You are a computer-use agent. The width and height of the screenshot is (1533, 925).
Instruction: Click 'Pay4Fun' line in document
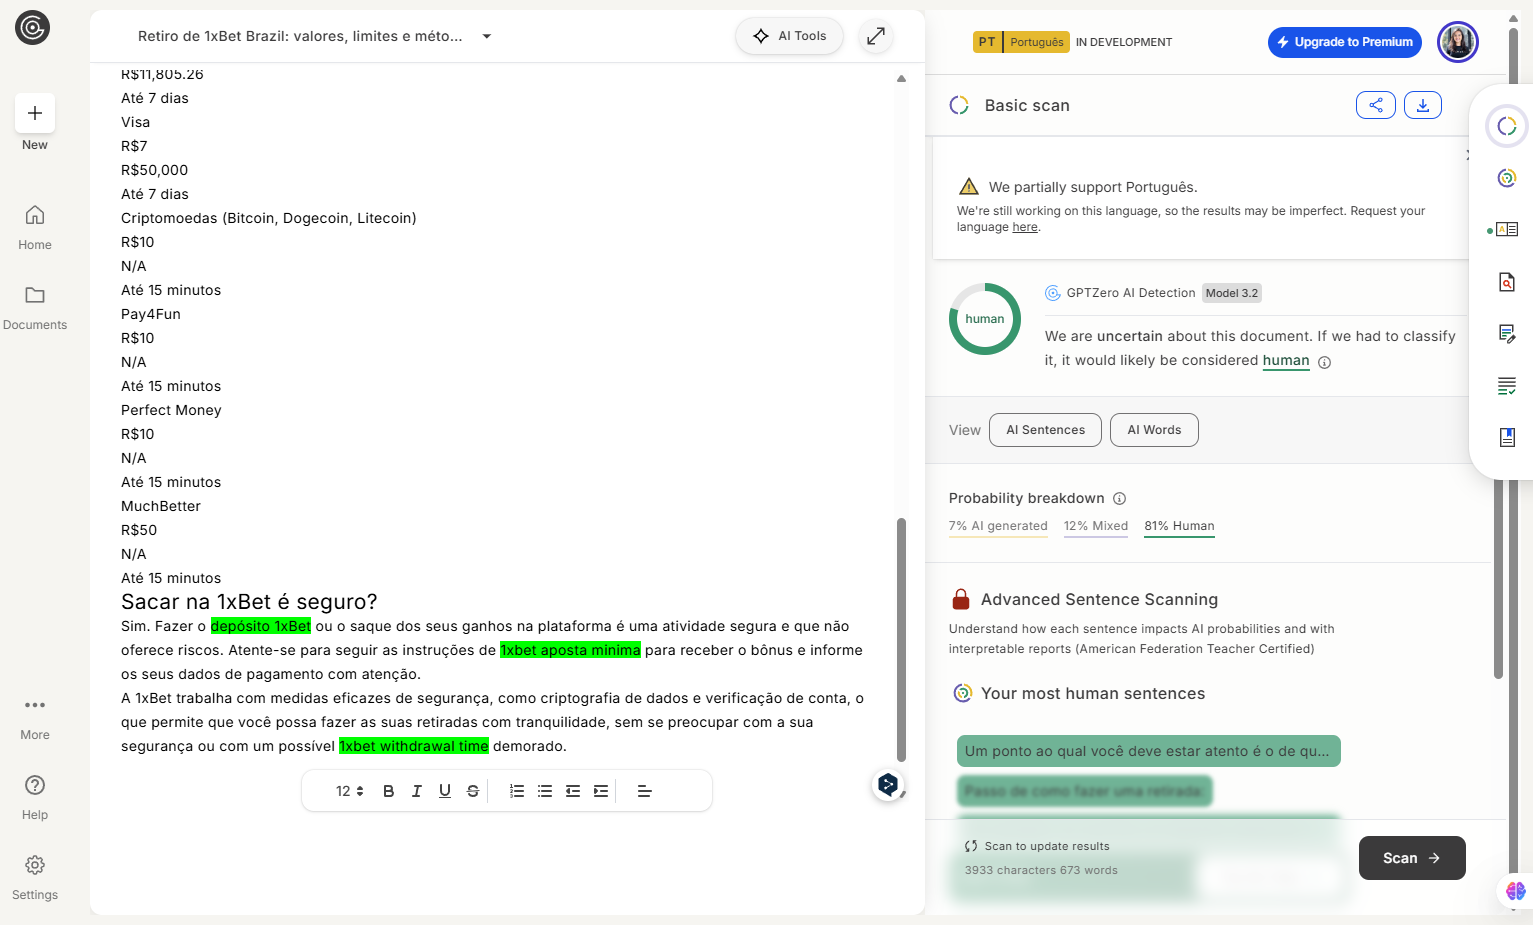[151, 314]
